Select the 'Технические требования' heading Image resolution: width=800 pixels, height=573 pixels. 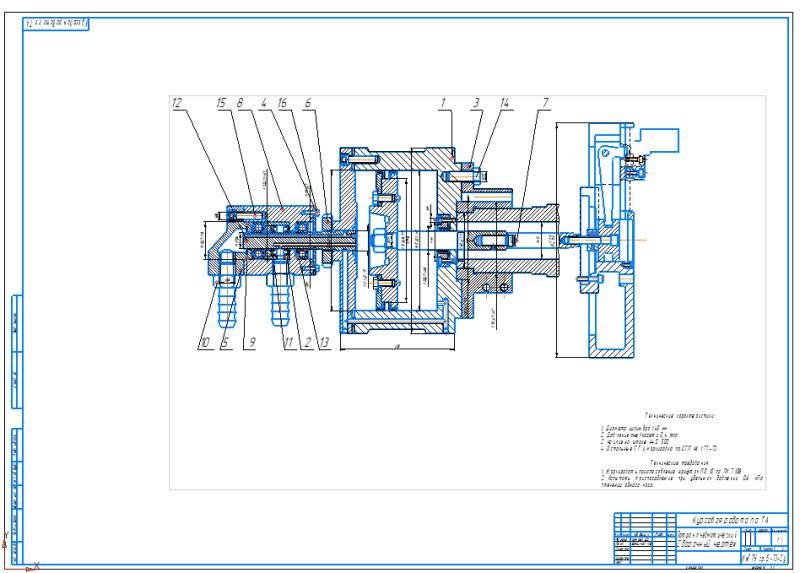click(x=680, y=462)
